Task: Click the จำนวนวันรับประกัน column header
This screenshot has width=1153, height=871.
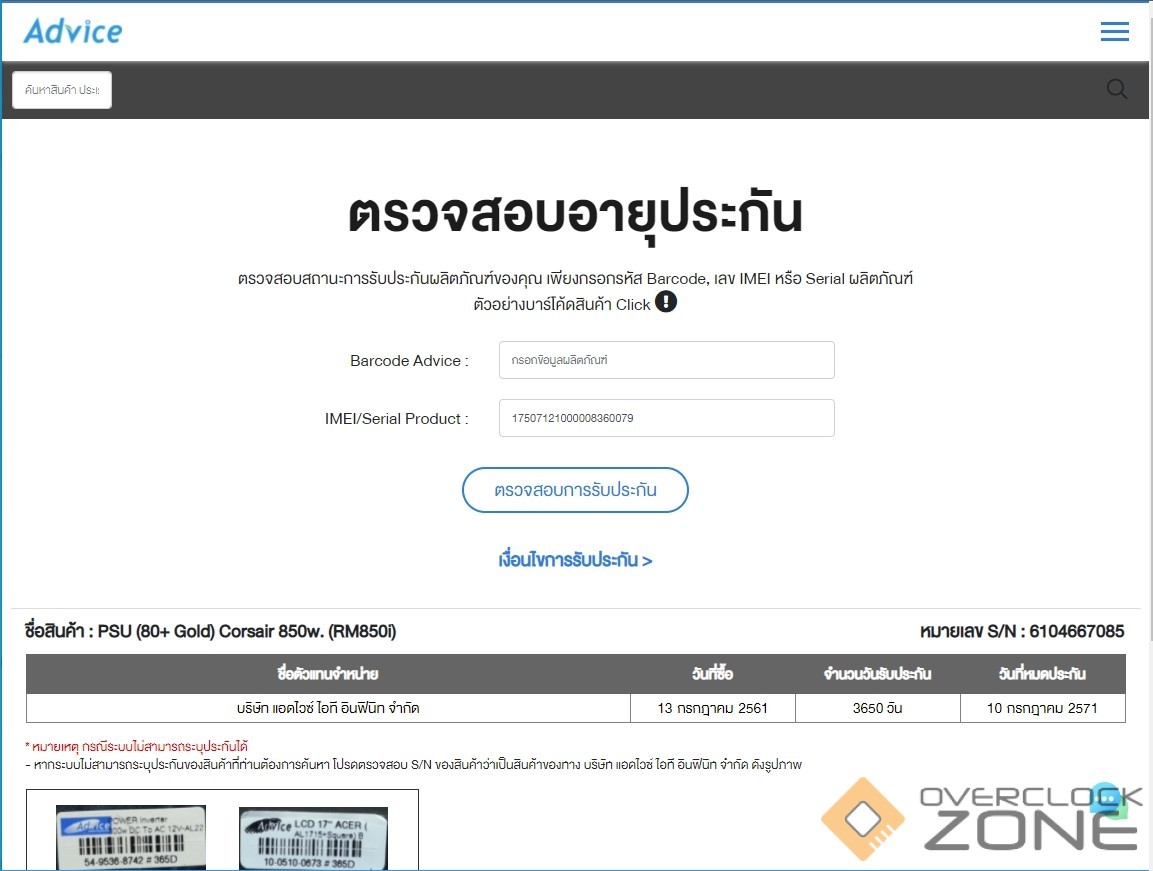Action: tap(877, 674)
